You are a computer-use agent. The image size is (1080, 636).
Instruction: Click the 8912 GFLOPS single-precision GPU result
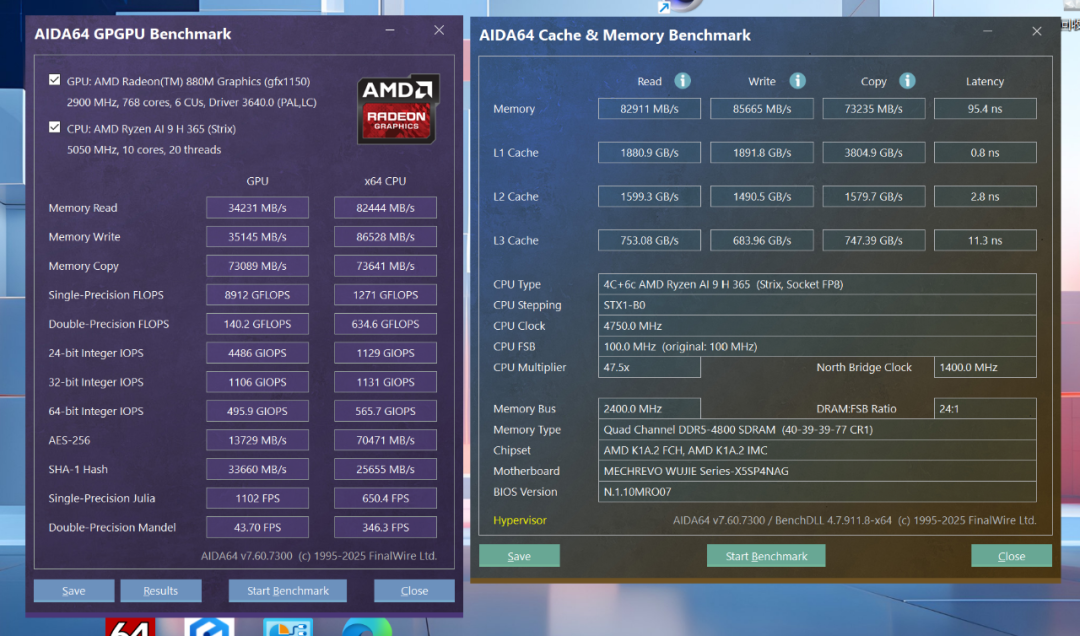point(258,295)
